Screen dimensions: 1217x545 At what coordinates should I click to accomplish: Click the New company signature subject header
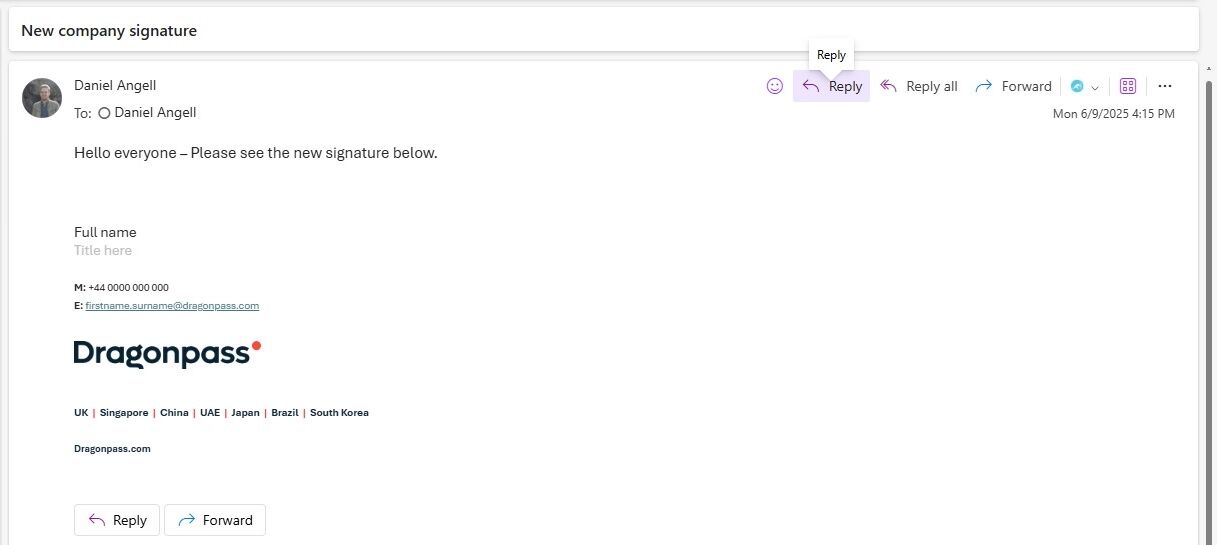pyautogui.click(x=109, y=31)
